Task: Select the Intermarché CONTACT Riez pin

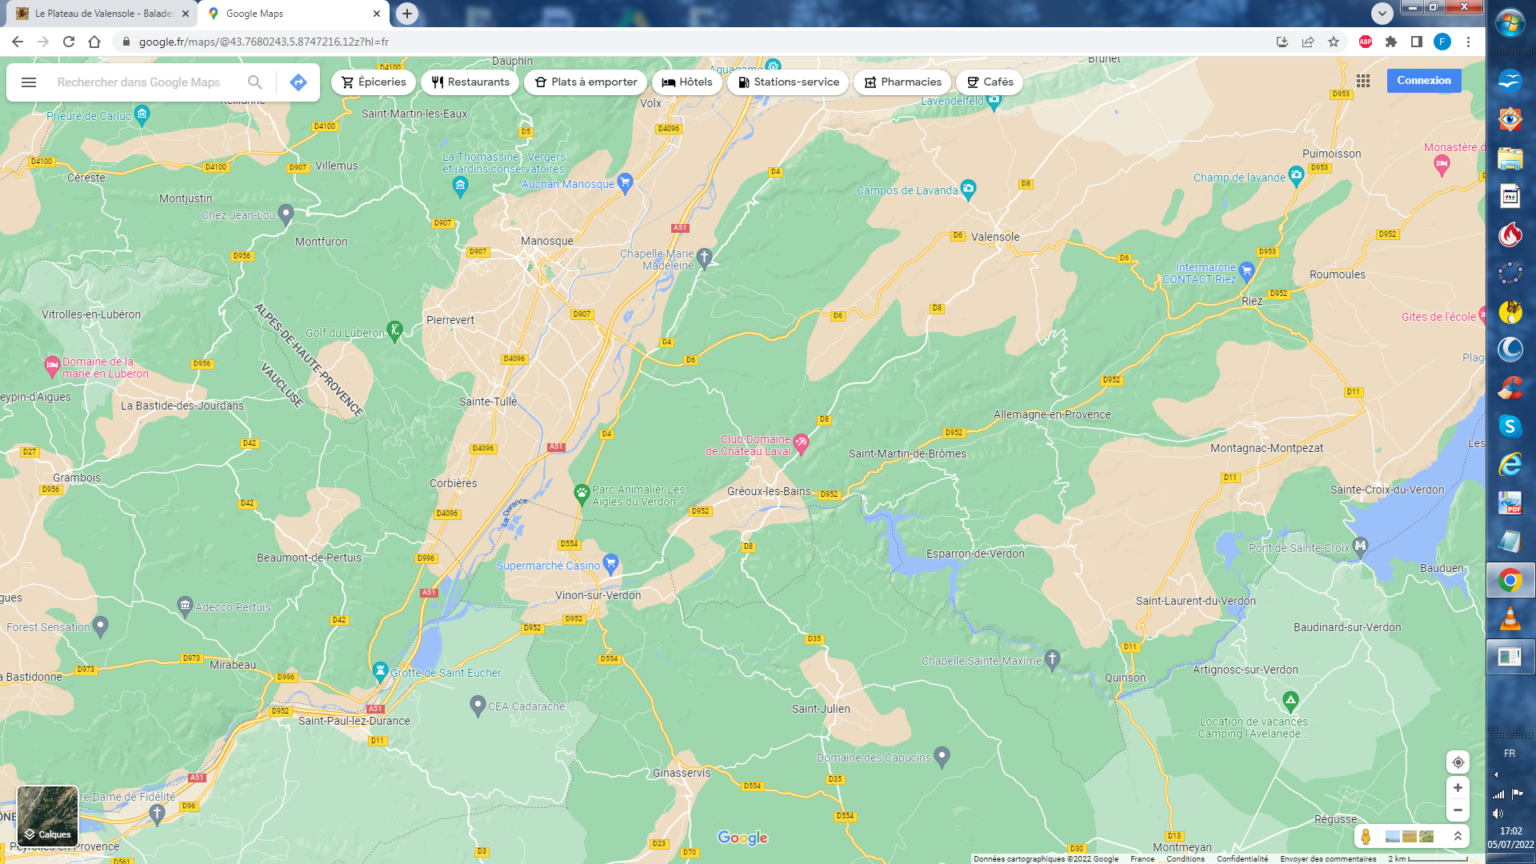Action: coord(1246,270)
